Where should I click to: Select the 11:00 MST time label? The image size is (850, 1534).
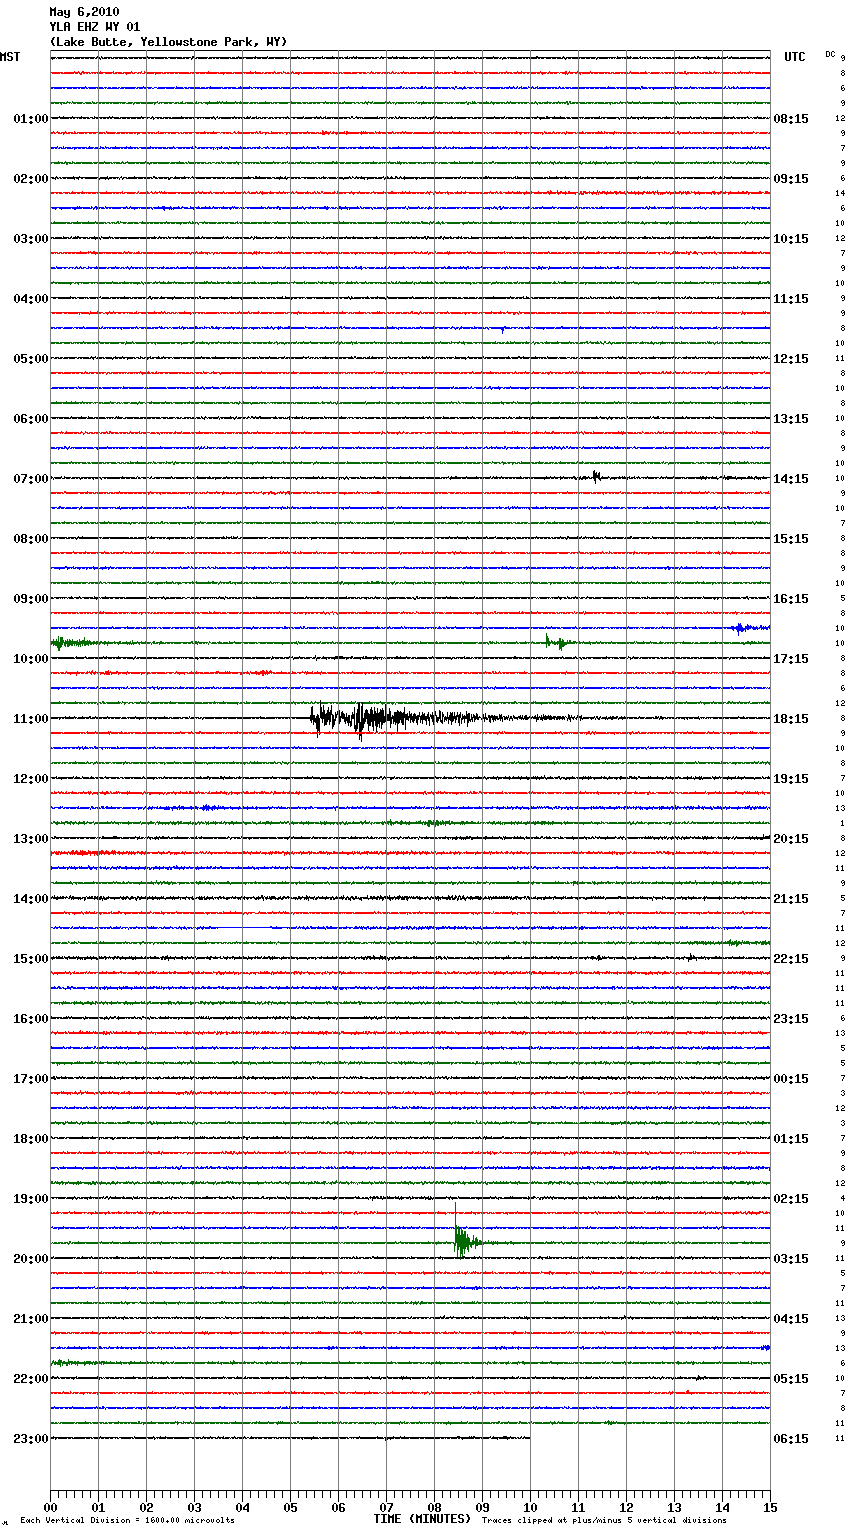pyautogui.click(x=30, y=719)
